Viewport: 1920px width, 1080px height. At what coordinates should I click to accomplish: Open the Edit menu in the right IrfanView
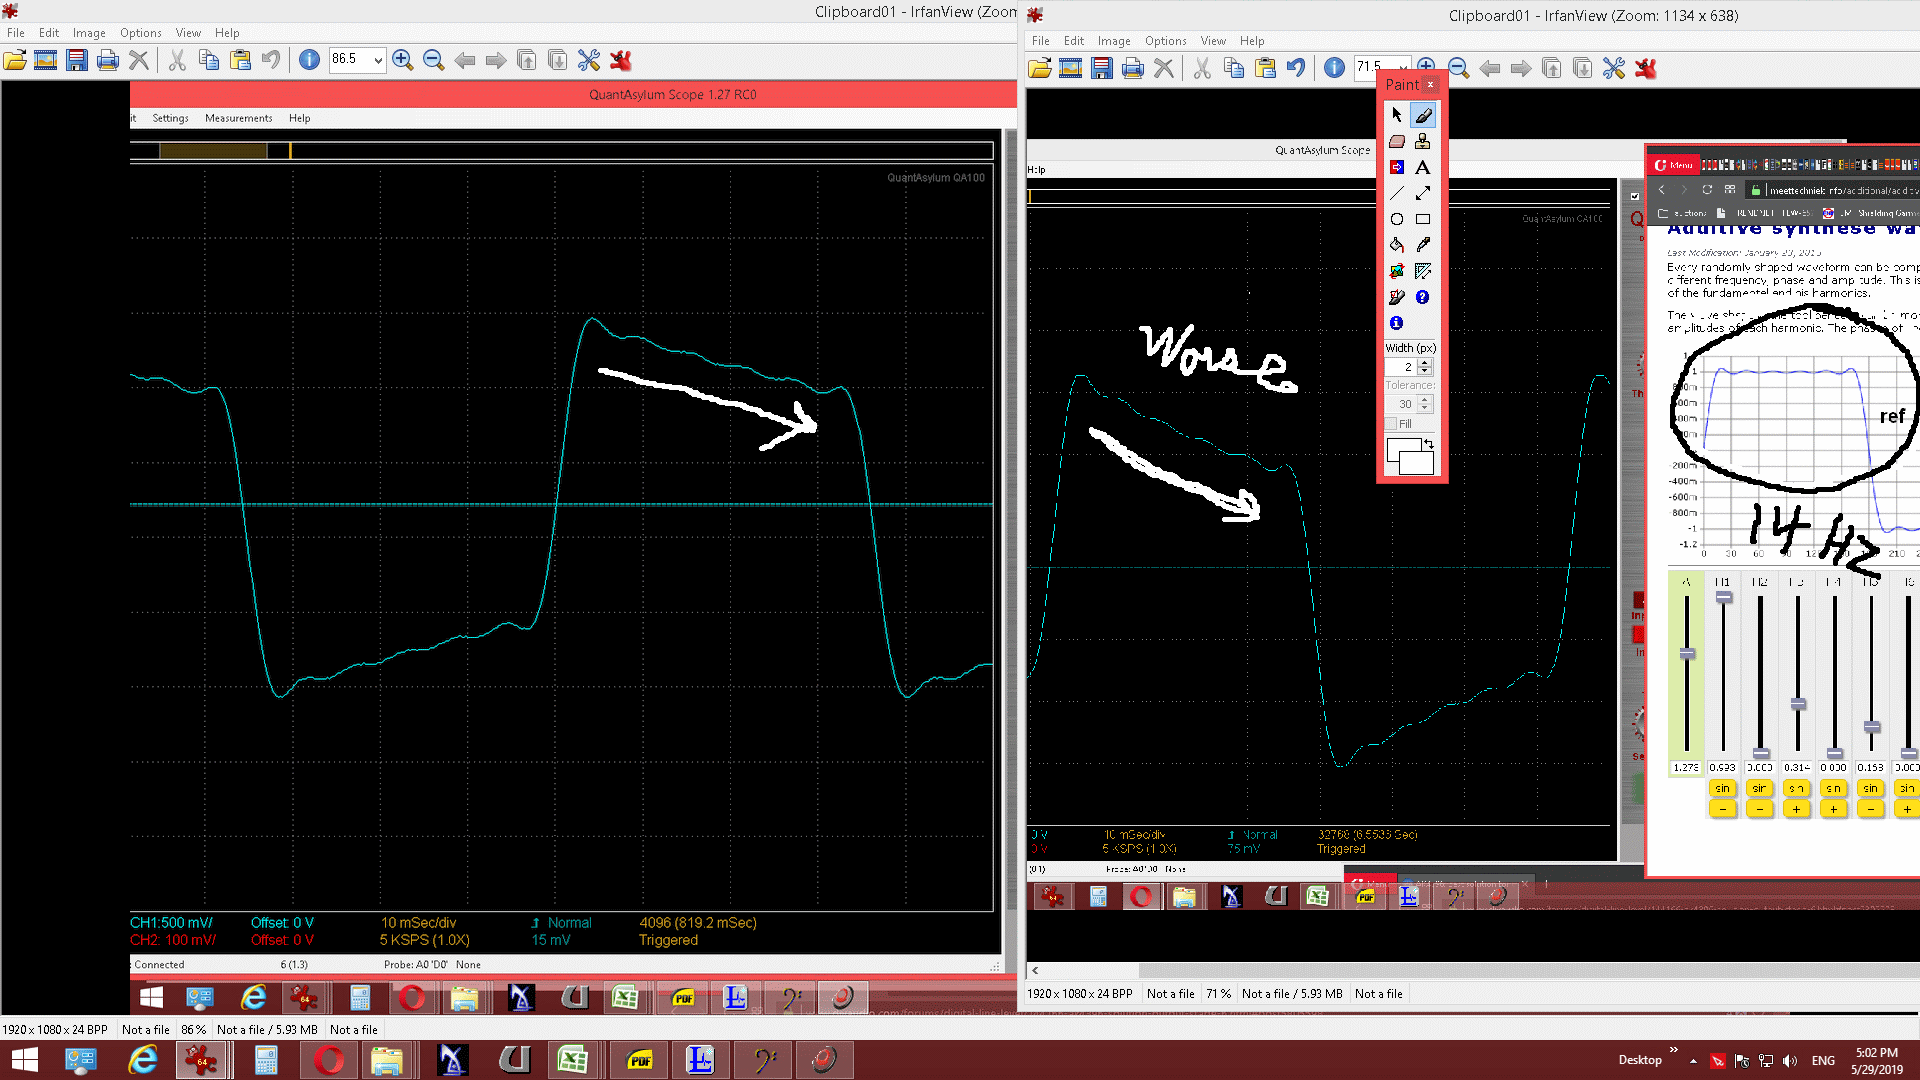click(1074, 41)
